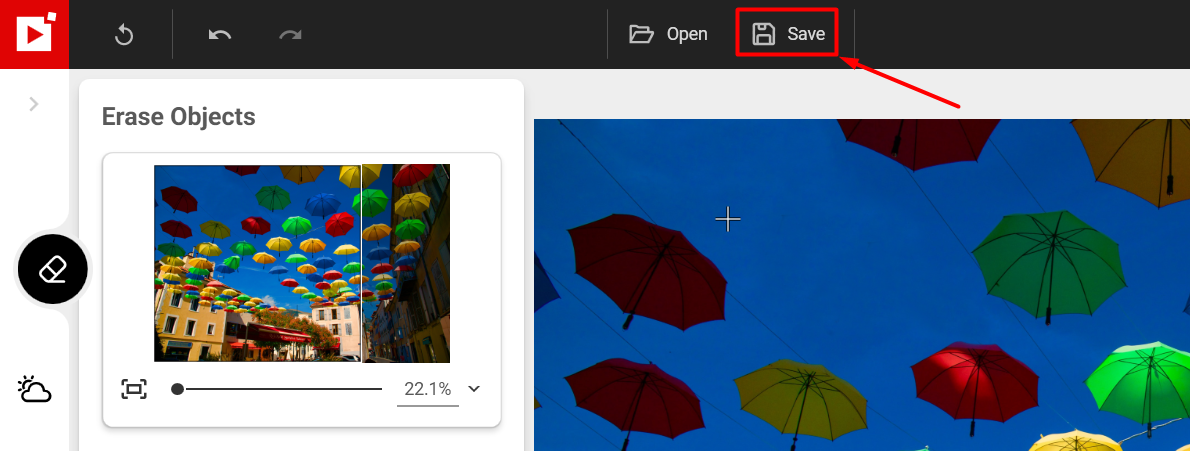Click the floppy disk Save icon

764,34
